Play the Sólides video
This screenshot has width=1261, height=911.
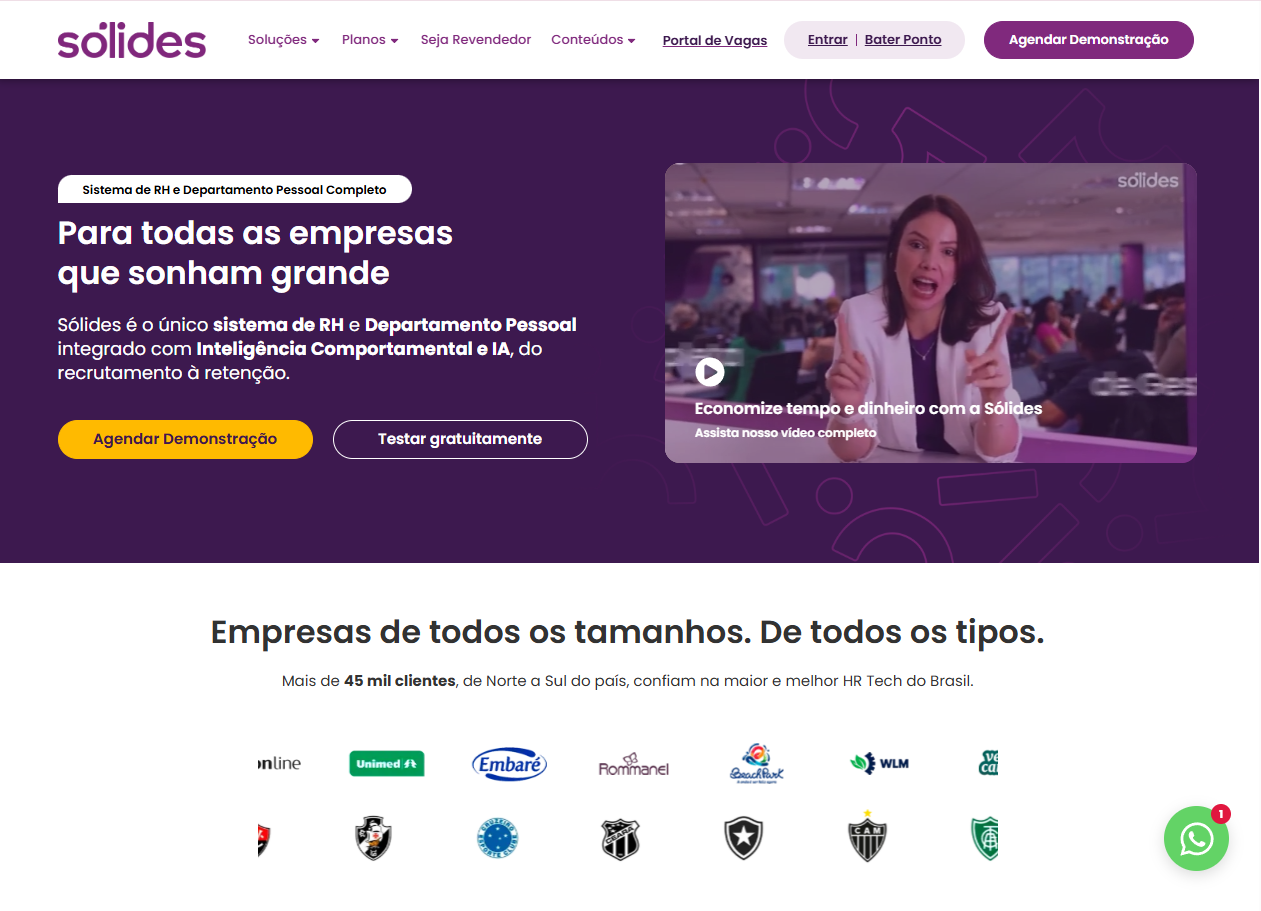(710, 372)
